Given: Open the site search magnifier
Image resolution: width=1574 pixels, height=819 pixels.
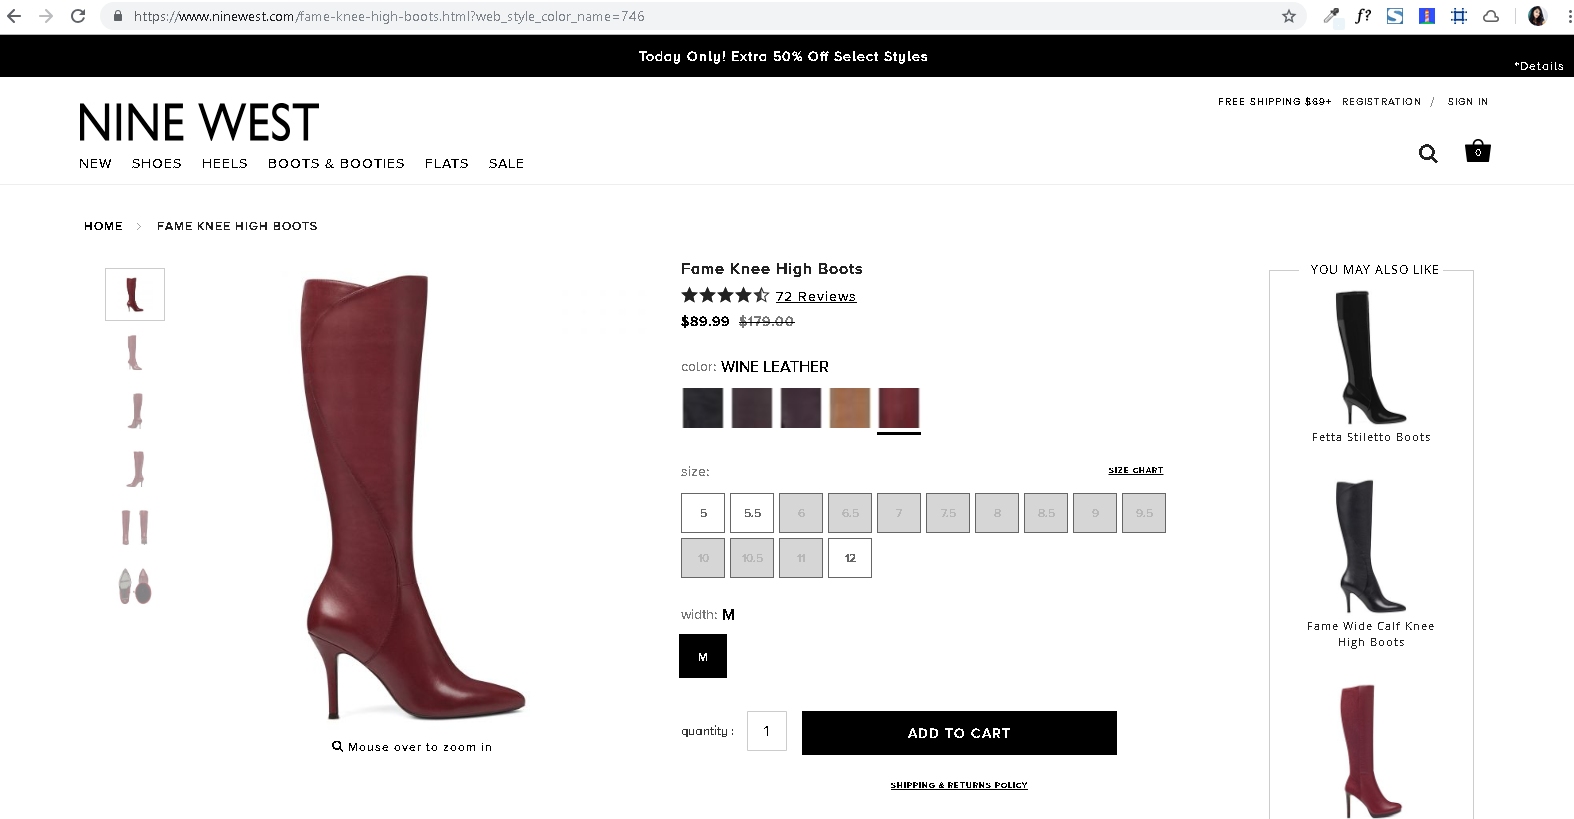Looking at the screenshot, I should pos(1427,153).
